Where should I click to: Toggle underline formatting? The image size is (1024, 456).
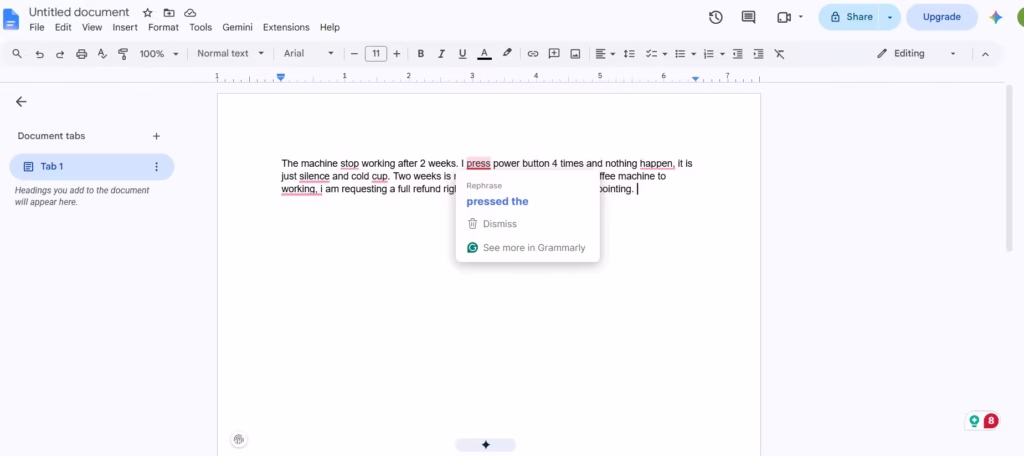click(x=462, y=54)
